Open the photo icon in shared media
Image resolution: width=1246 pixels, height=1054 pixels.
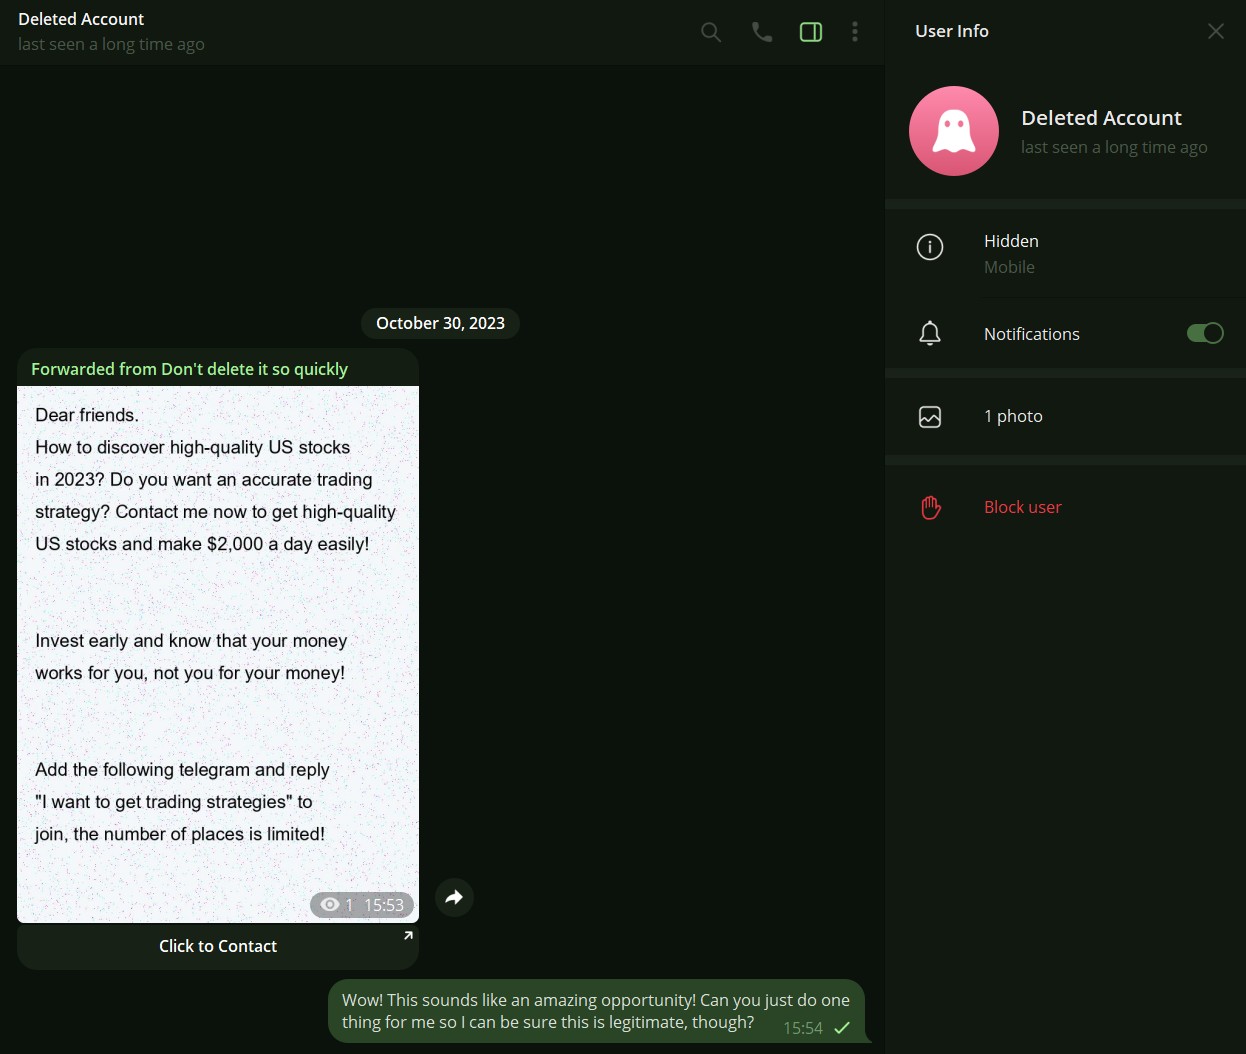click(930, 416)
